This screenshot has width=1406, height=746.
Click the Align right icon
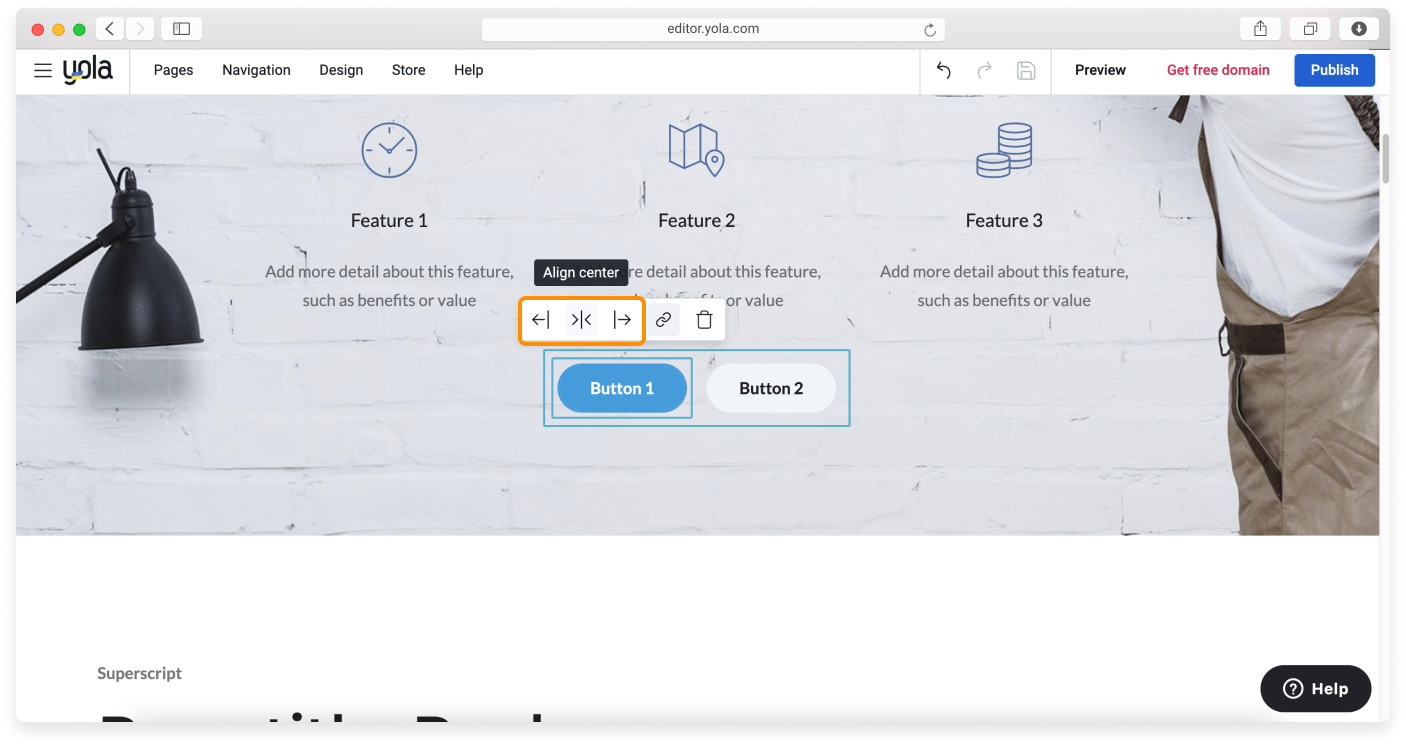[x=622, y=320]
